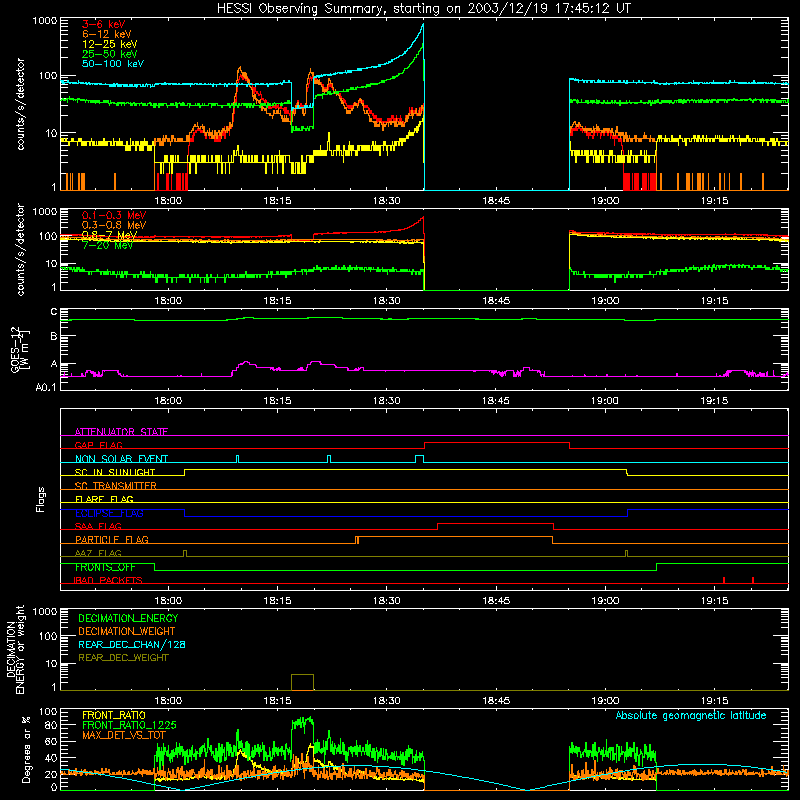Image resolution: width=800 pixels, height=800 pixels.
Task: Select the ATTENUATOR_STATE flag label
Action: (121, 432)
